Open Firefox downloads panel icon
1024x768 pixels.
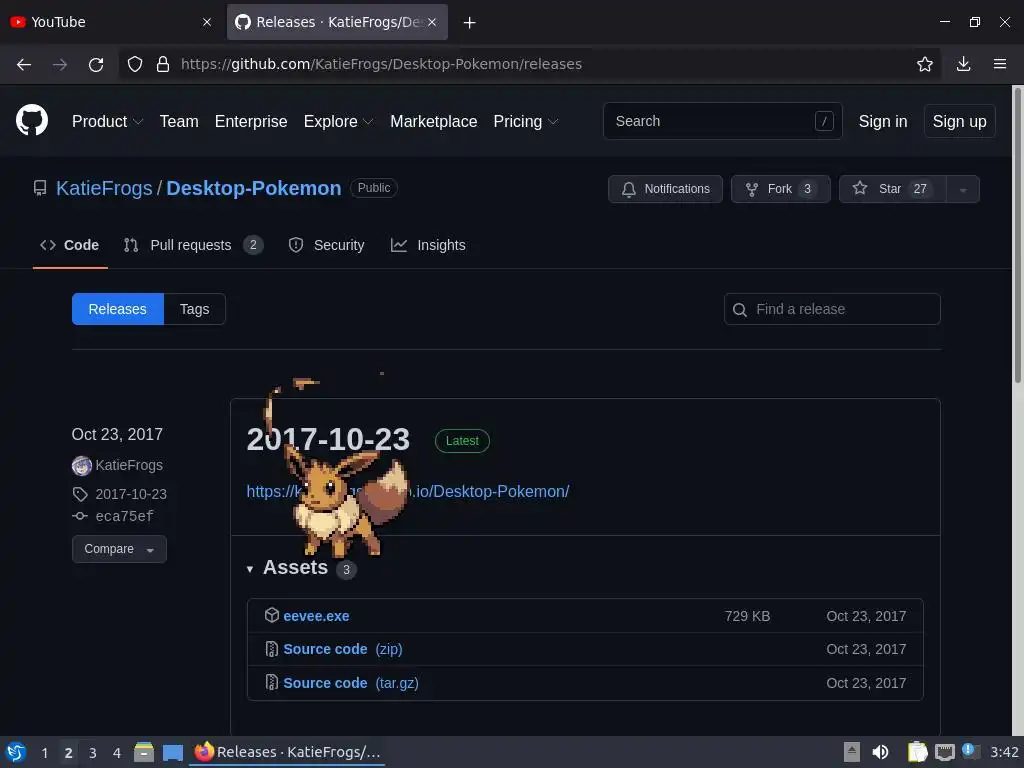pyautogui.click(x=963, y=64)
